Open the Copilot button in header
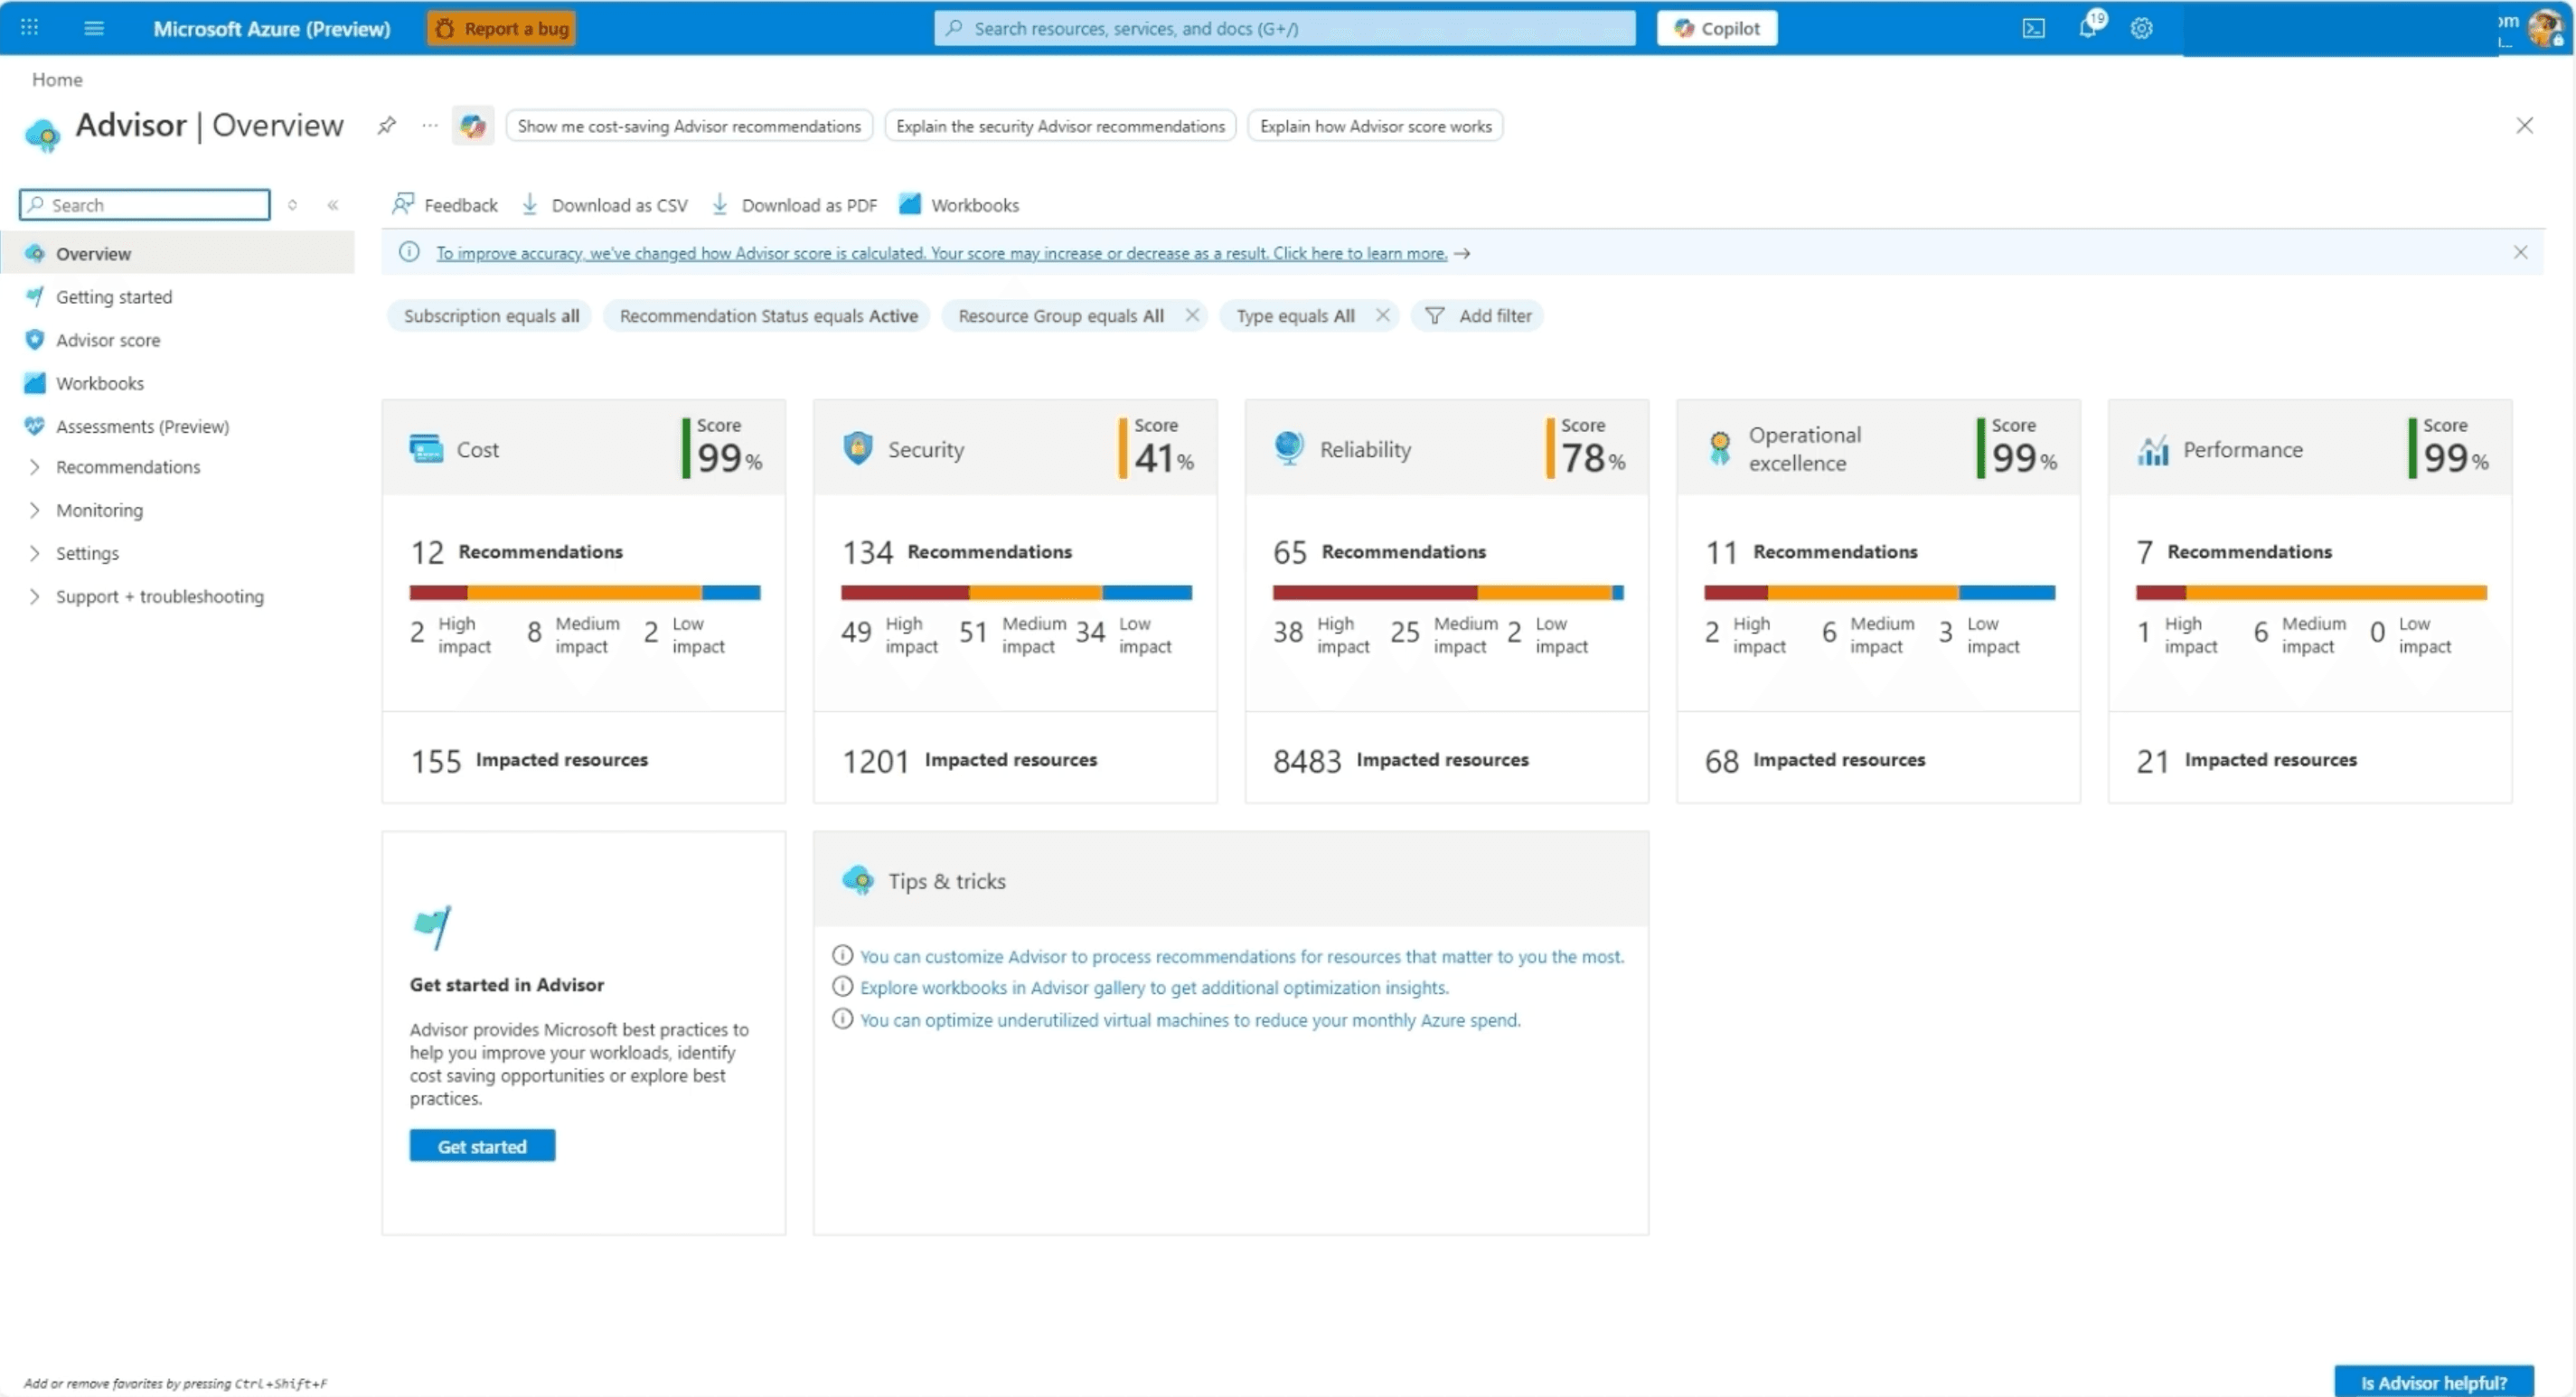Image resolution: width=2576 pixels, height=1397 pixels. 1716,28
